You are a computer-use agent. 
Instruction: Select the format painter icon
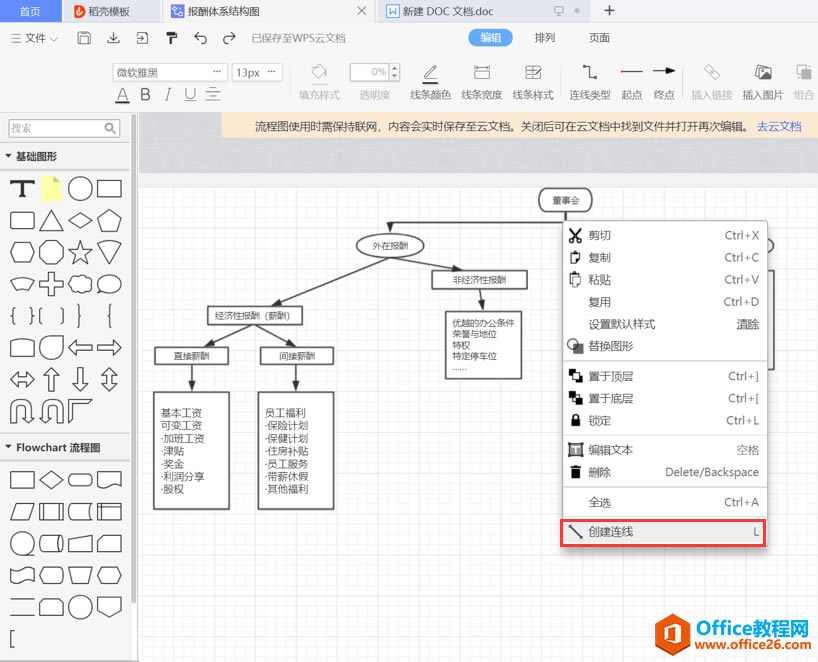tap(171, 37)
